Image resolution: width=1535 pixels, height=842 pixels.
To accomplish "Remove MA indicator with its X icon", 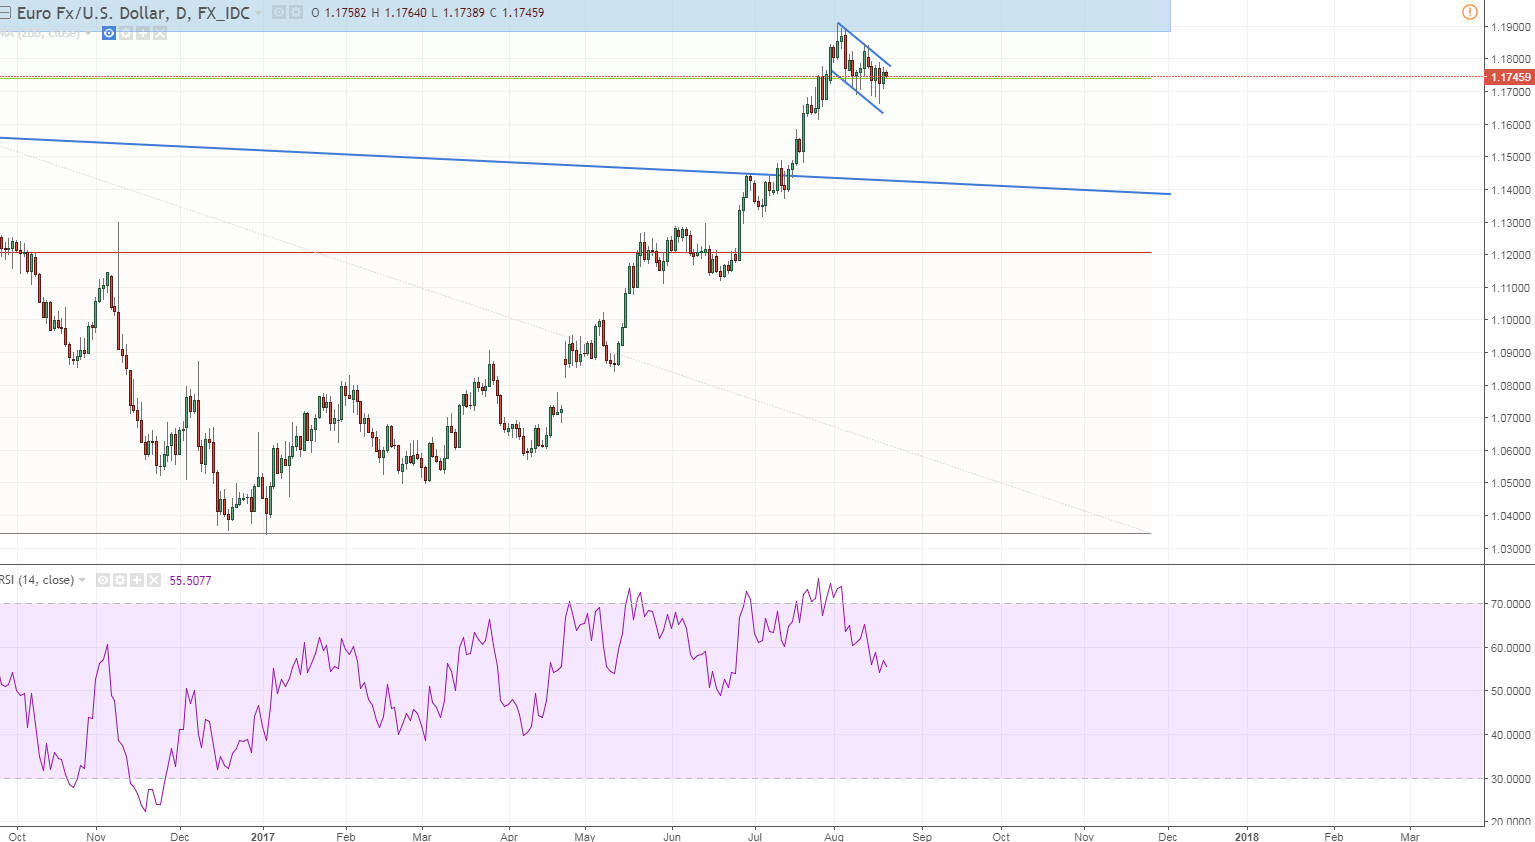I will [x=160, y=33].
